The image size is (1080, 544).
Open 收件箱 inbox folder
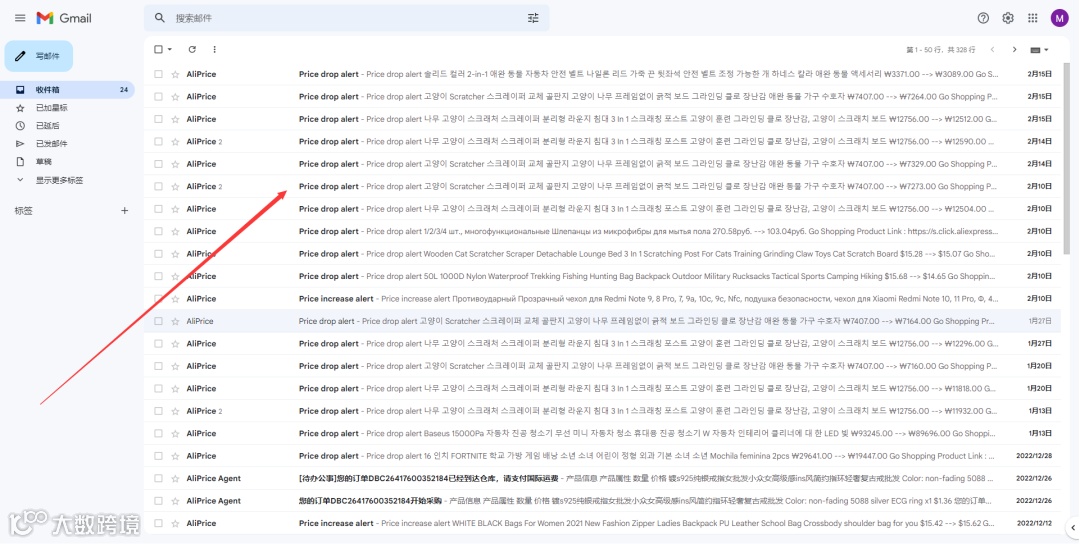67,90
